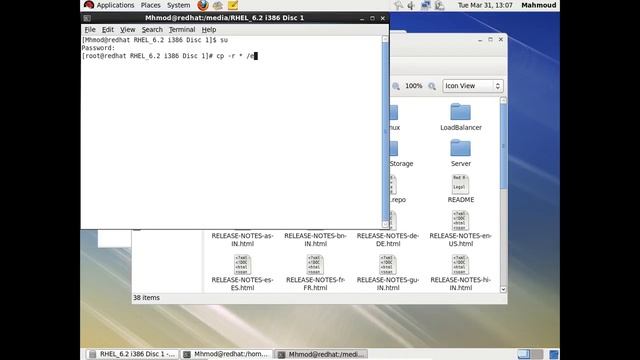Click the file manager scroll down arrow

503,289
